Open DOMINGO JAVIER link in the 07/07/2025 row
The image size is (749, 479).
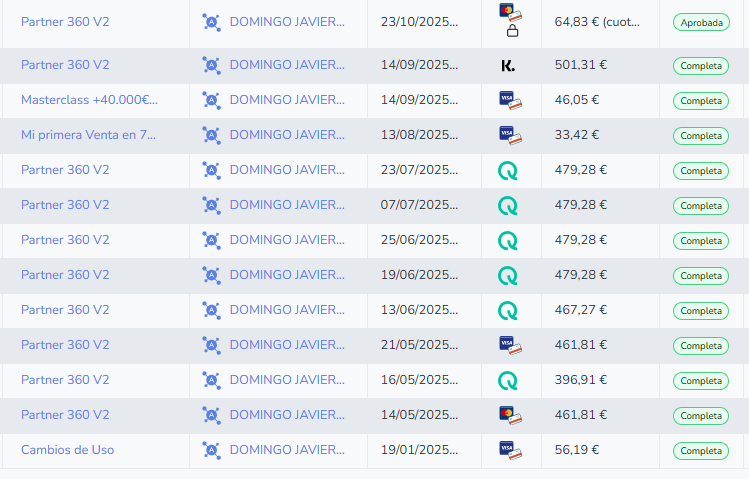click(287, 205)
